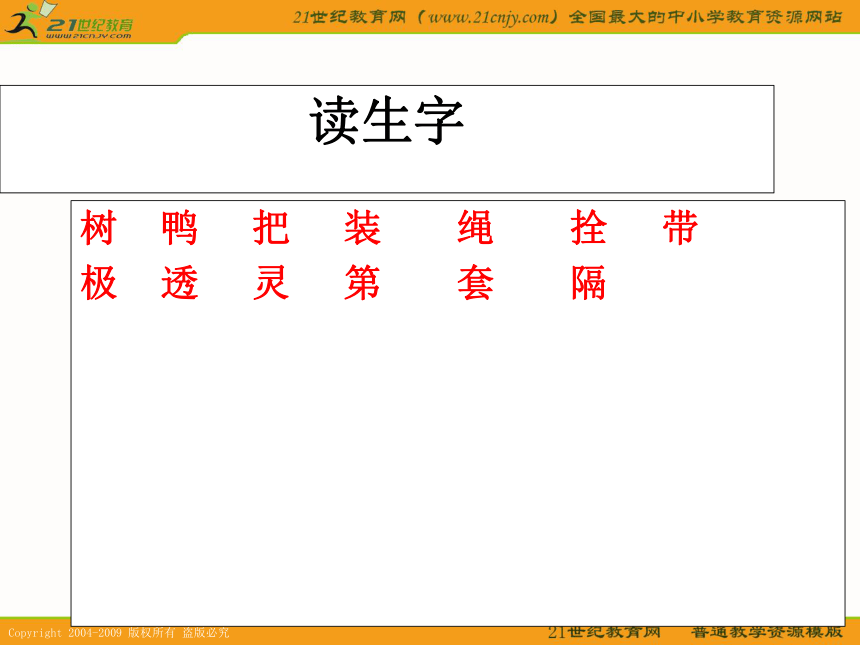Click the red character 装
Image resolution: width=860 pixels, height=645 pixels.
pyautogui.click(x=363, y=227)
